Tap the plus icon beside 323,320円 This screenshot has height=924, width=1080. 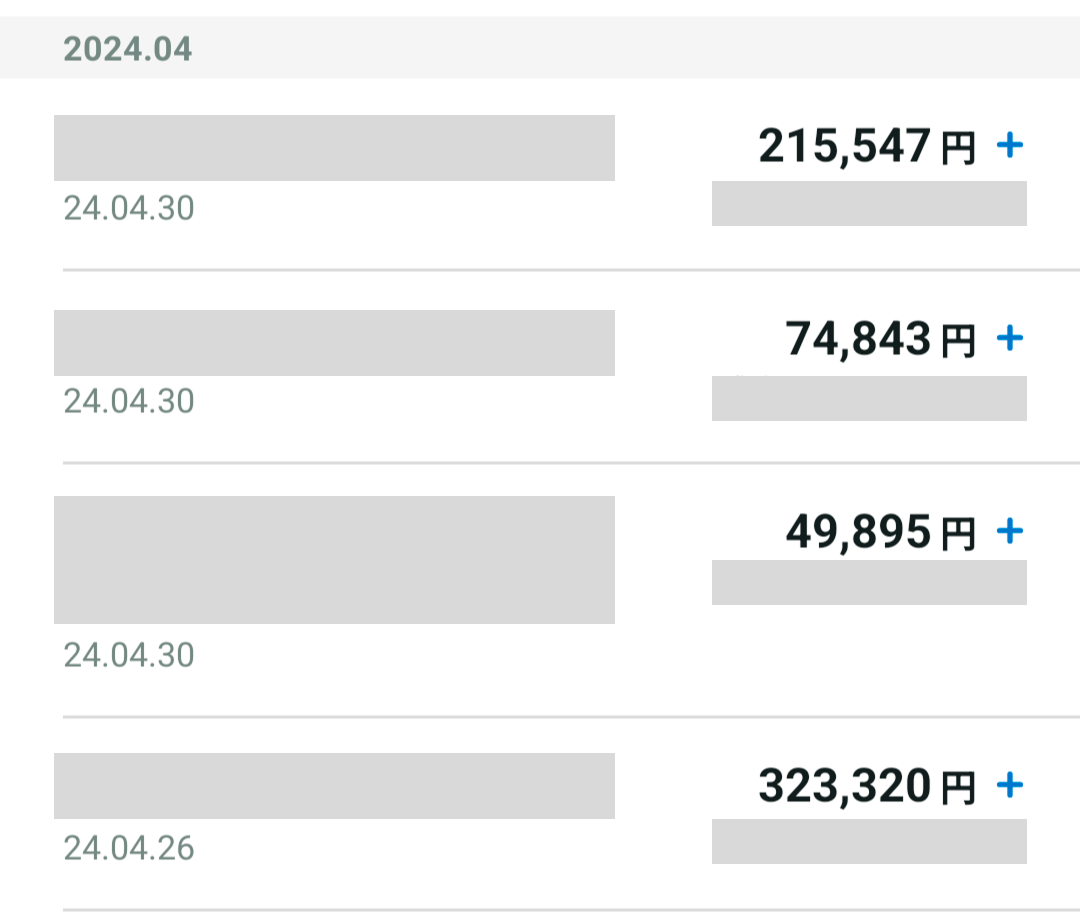point(1010,785)
